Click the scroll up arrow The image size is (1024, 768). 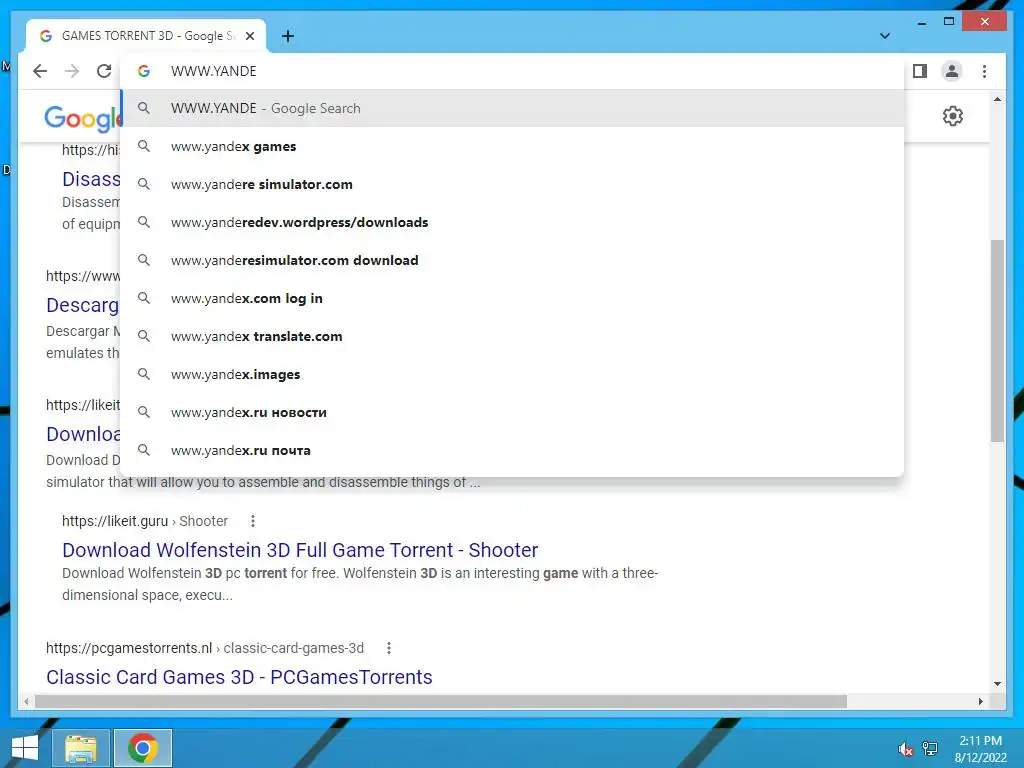tap(997, 99)
